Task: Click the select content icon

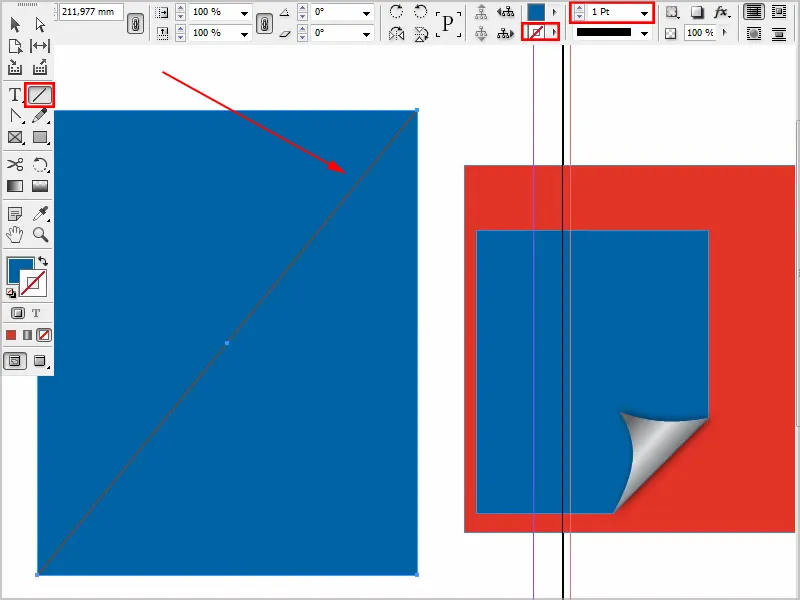Action: [481, 34]
